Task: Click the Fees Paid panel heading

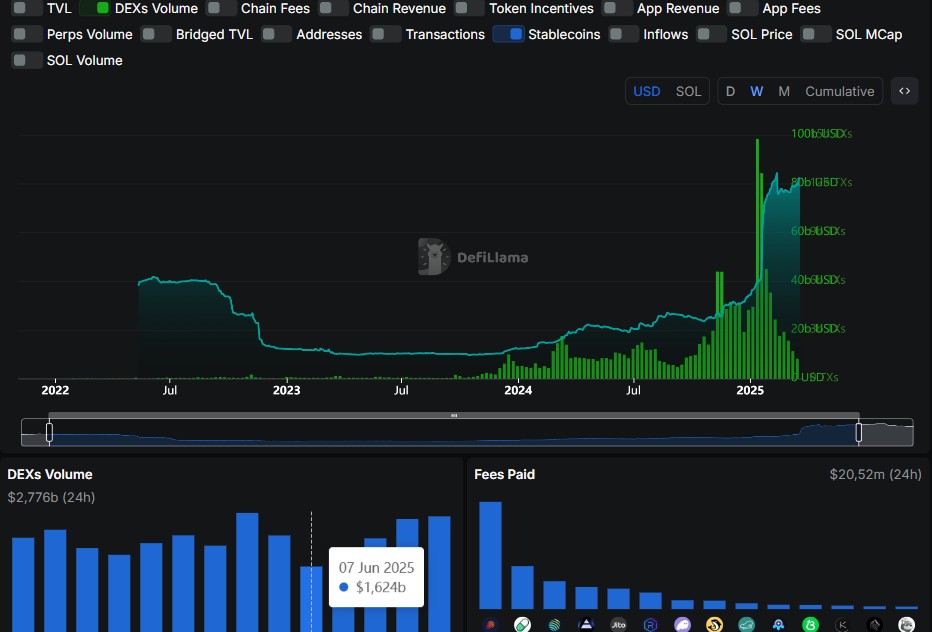Action: tap(505, 474)
